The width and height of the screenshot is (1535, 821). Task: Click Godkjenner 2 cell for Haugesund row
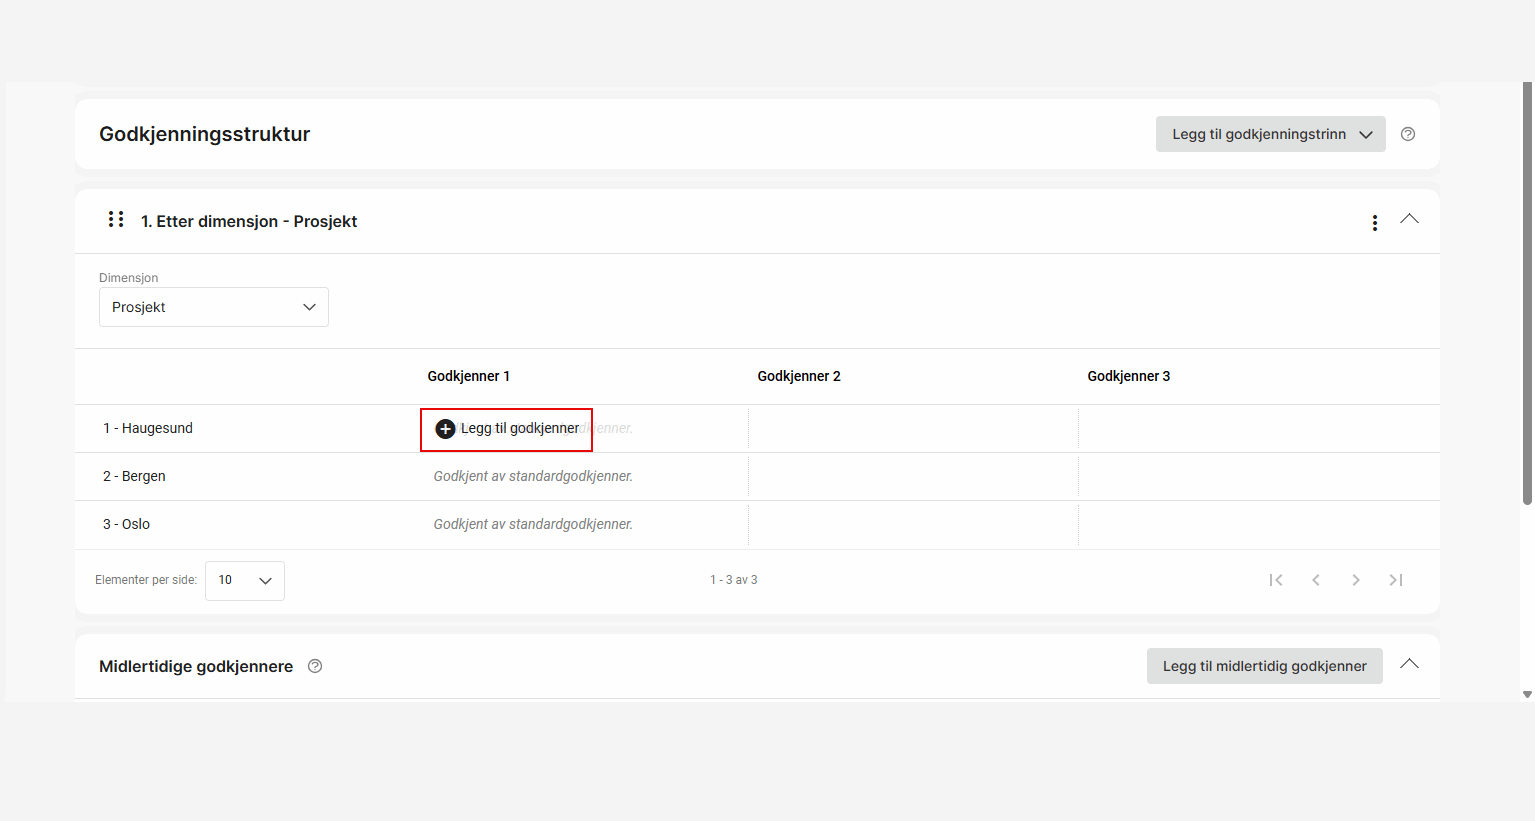[912, 428]
